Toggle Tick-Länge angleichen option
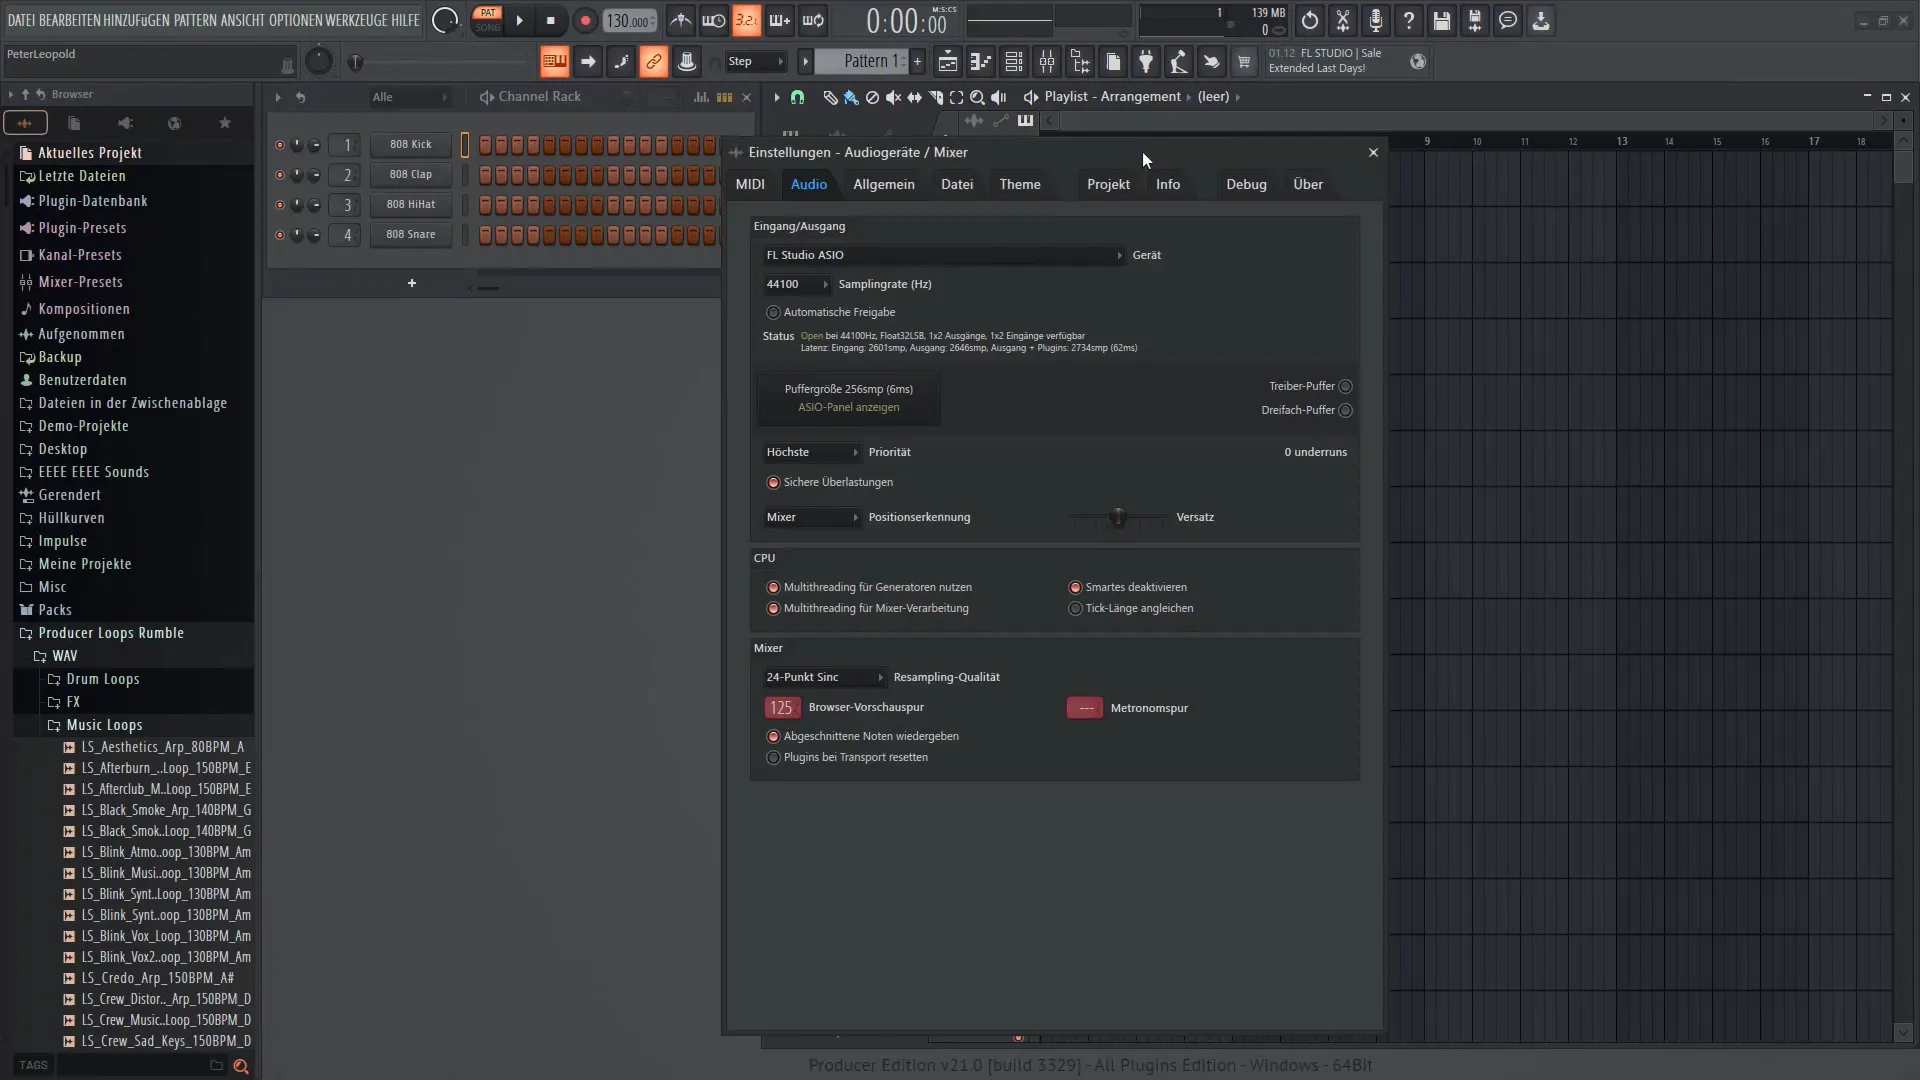 coord(1075,609)
